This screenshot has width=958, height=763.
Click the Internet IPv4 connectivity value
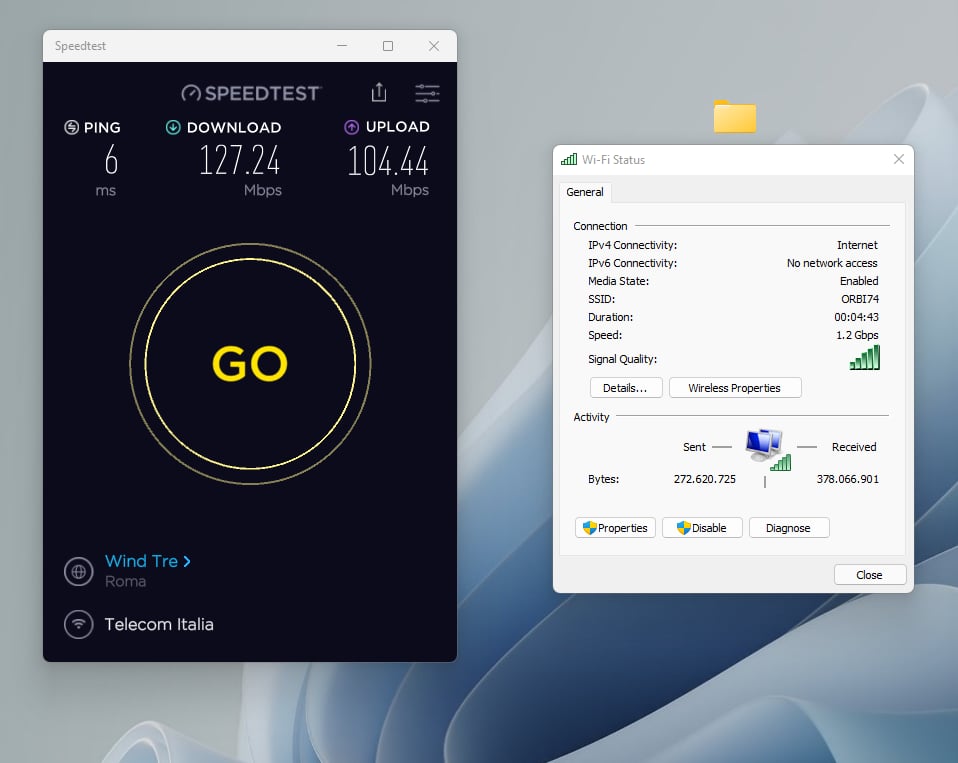point(857,245)
